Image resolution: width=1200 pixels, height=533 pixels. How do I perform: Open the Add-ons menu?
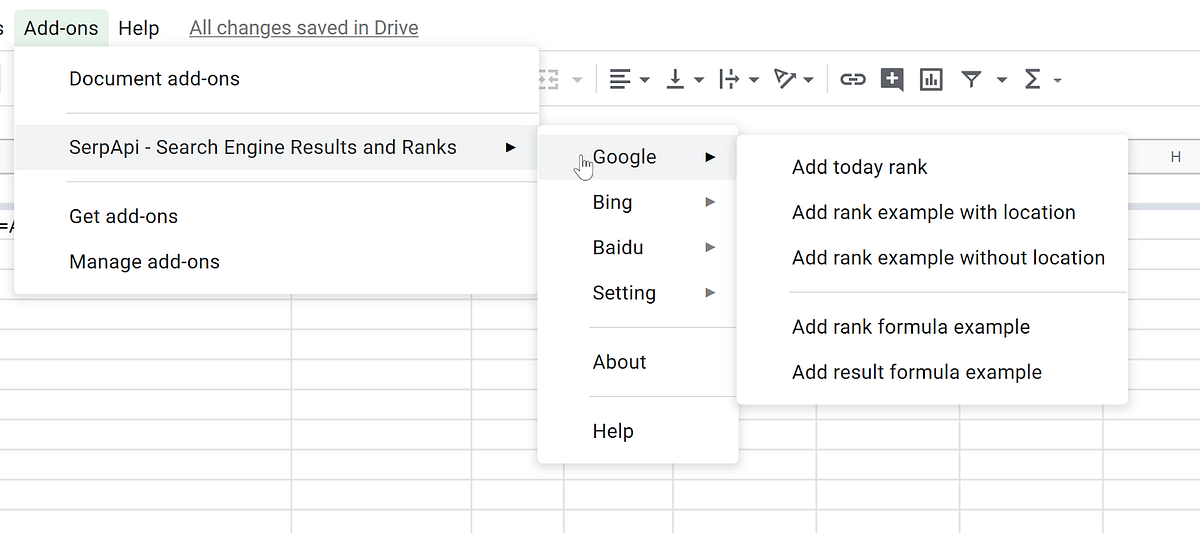pyautogui.click(x=61, y=28)
